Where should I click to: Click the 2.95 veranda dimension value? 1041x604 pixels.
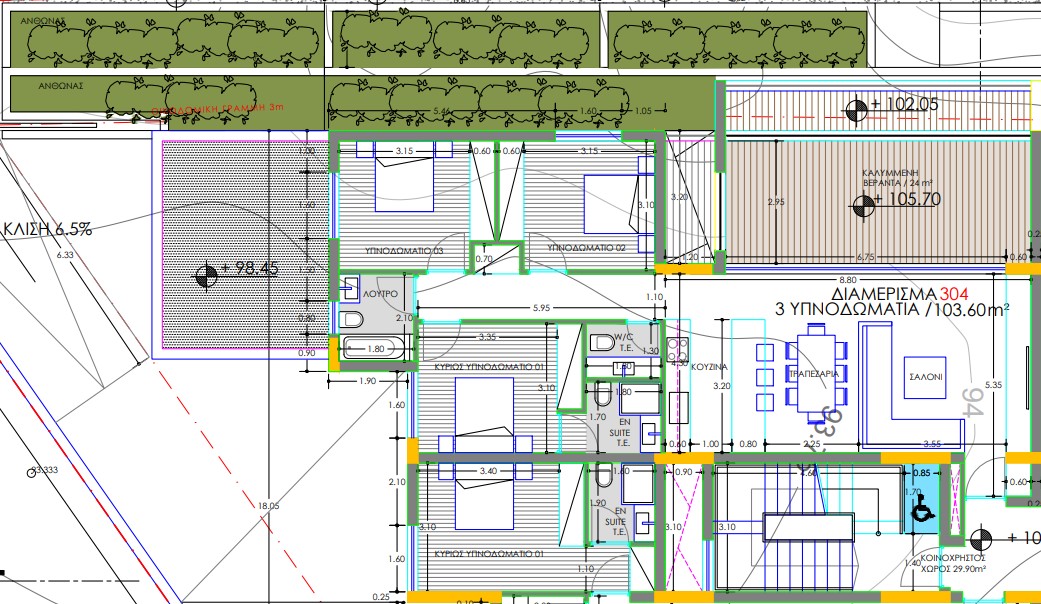point(775,202)
